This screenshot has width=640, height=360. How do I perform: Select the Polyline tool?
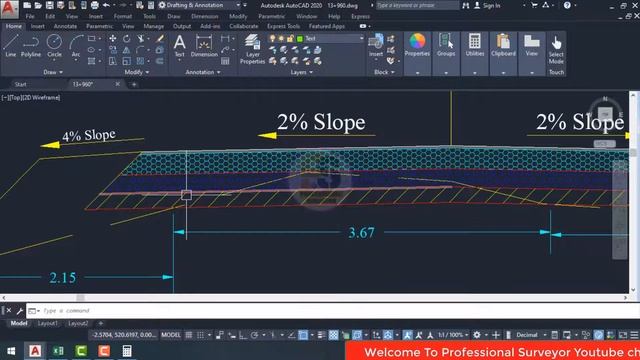31,45
